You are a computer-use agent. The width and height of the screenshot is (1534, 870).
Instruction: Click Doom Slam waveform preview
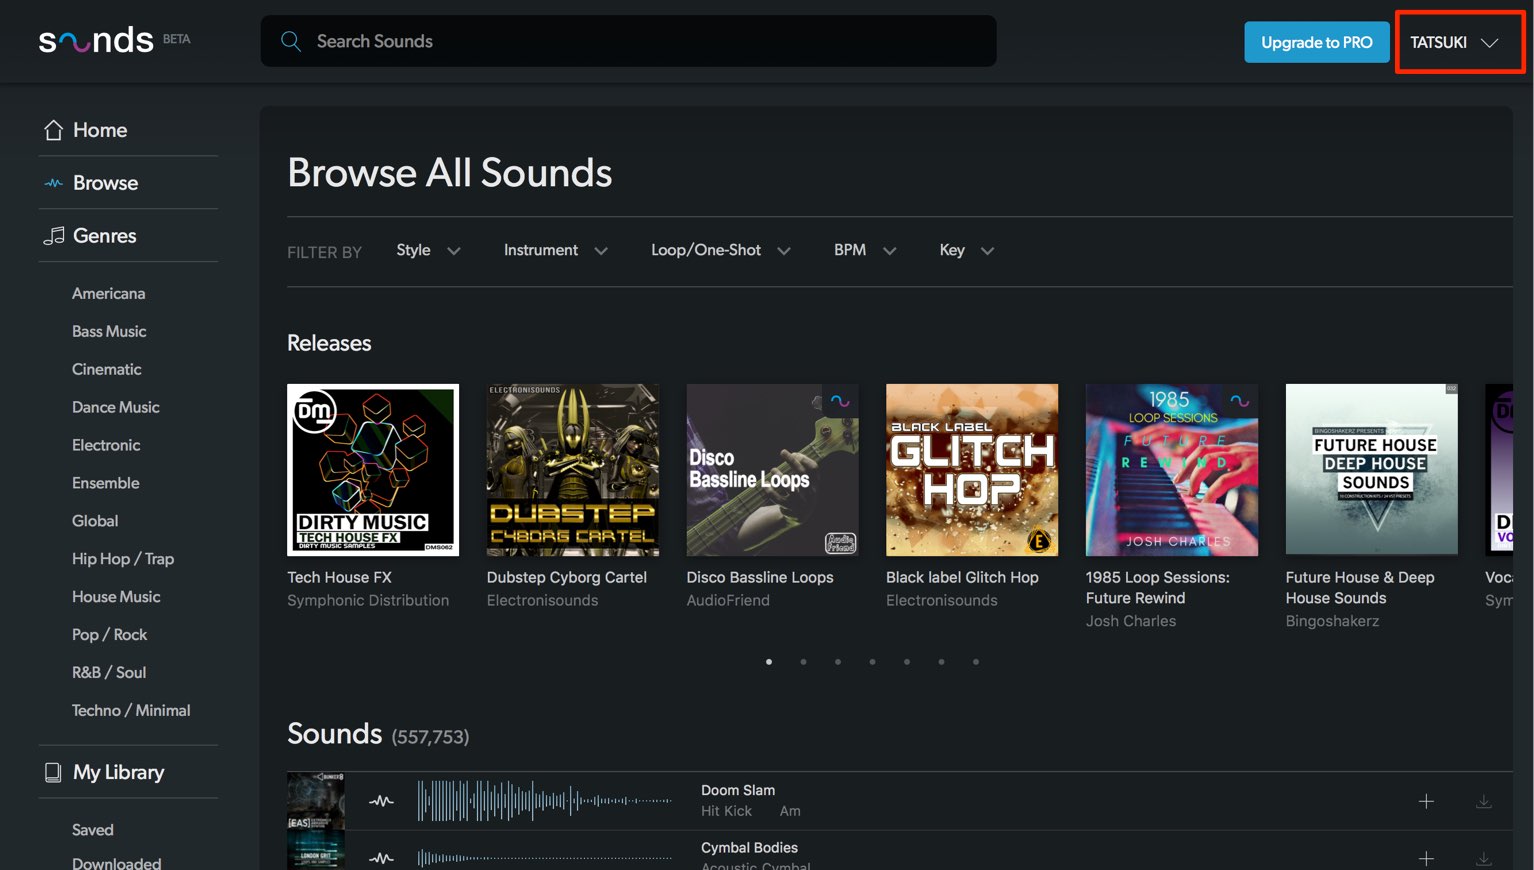click(544, 801)
